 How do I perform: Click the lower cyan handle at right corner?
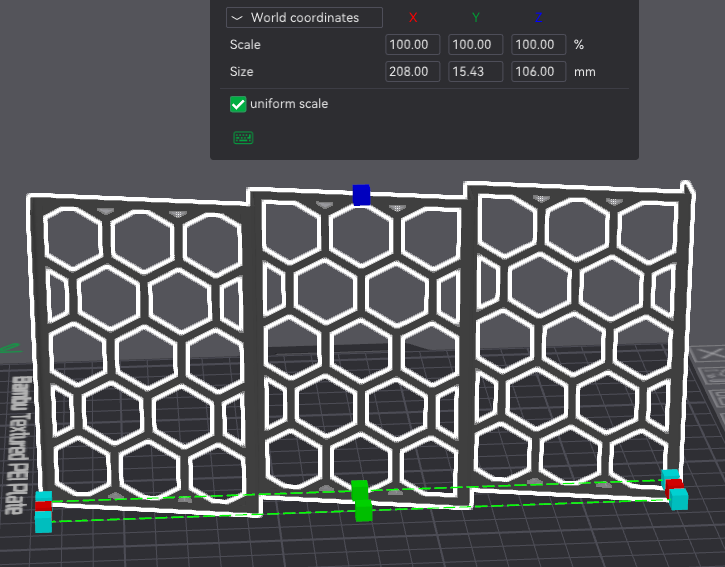pos(678,499)
